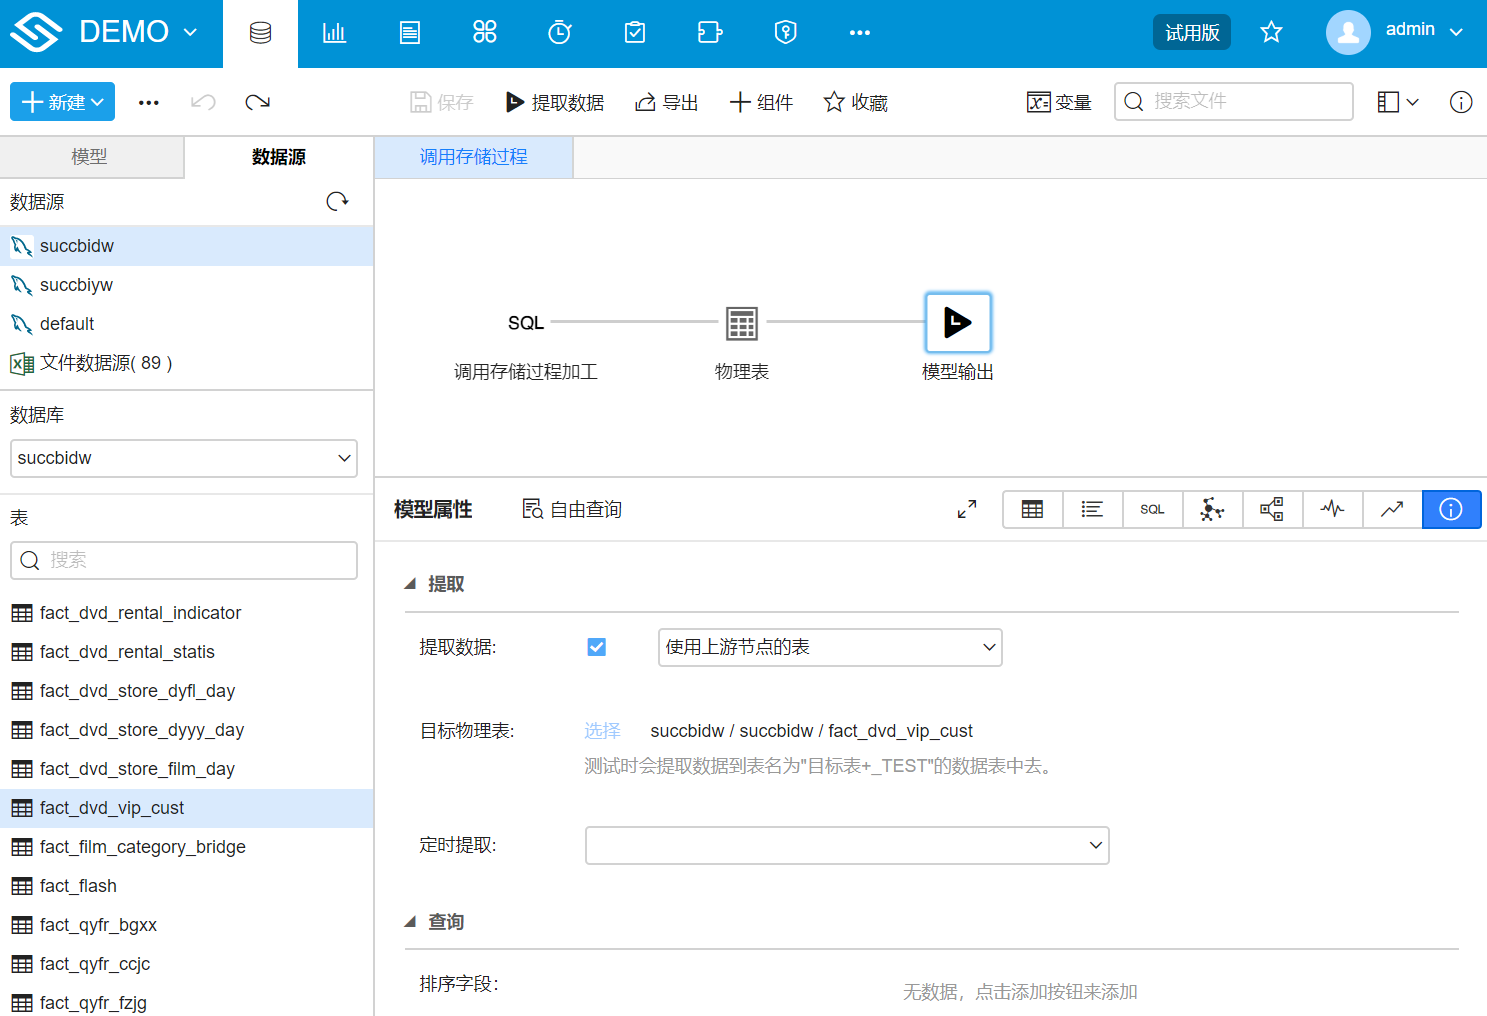Select the 调用存储过程 tab
This screenshot has height=1016, width=1487.
pos(473,157)
